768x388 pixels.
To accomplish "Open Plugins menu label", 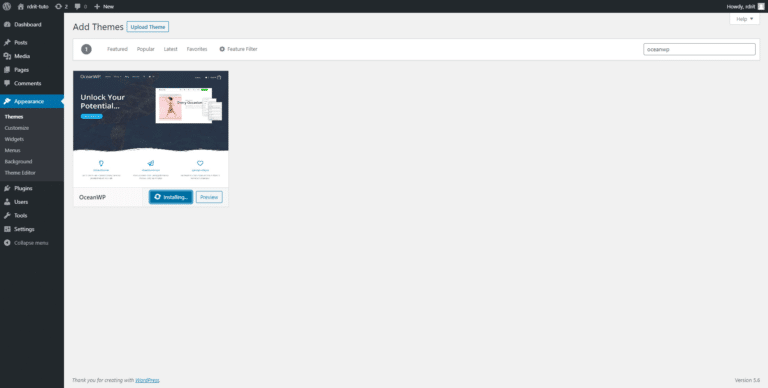I will coord(23,188).
